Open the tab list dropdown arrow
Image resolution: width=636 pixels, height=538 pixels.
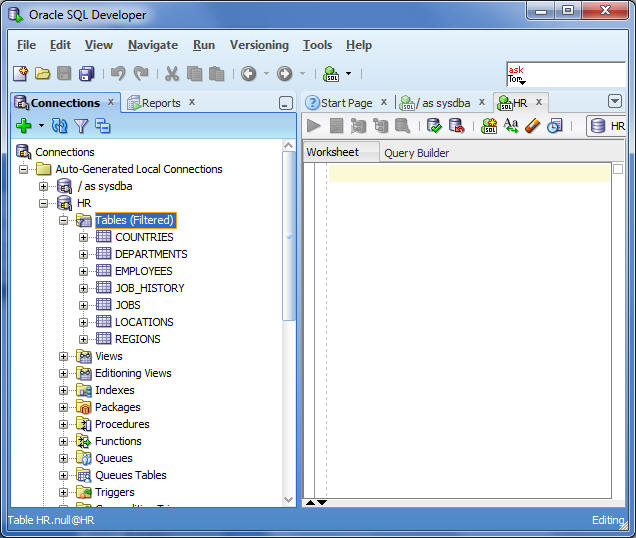[x=615, y=101]
